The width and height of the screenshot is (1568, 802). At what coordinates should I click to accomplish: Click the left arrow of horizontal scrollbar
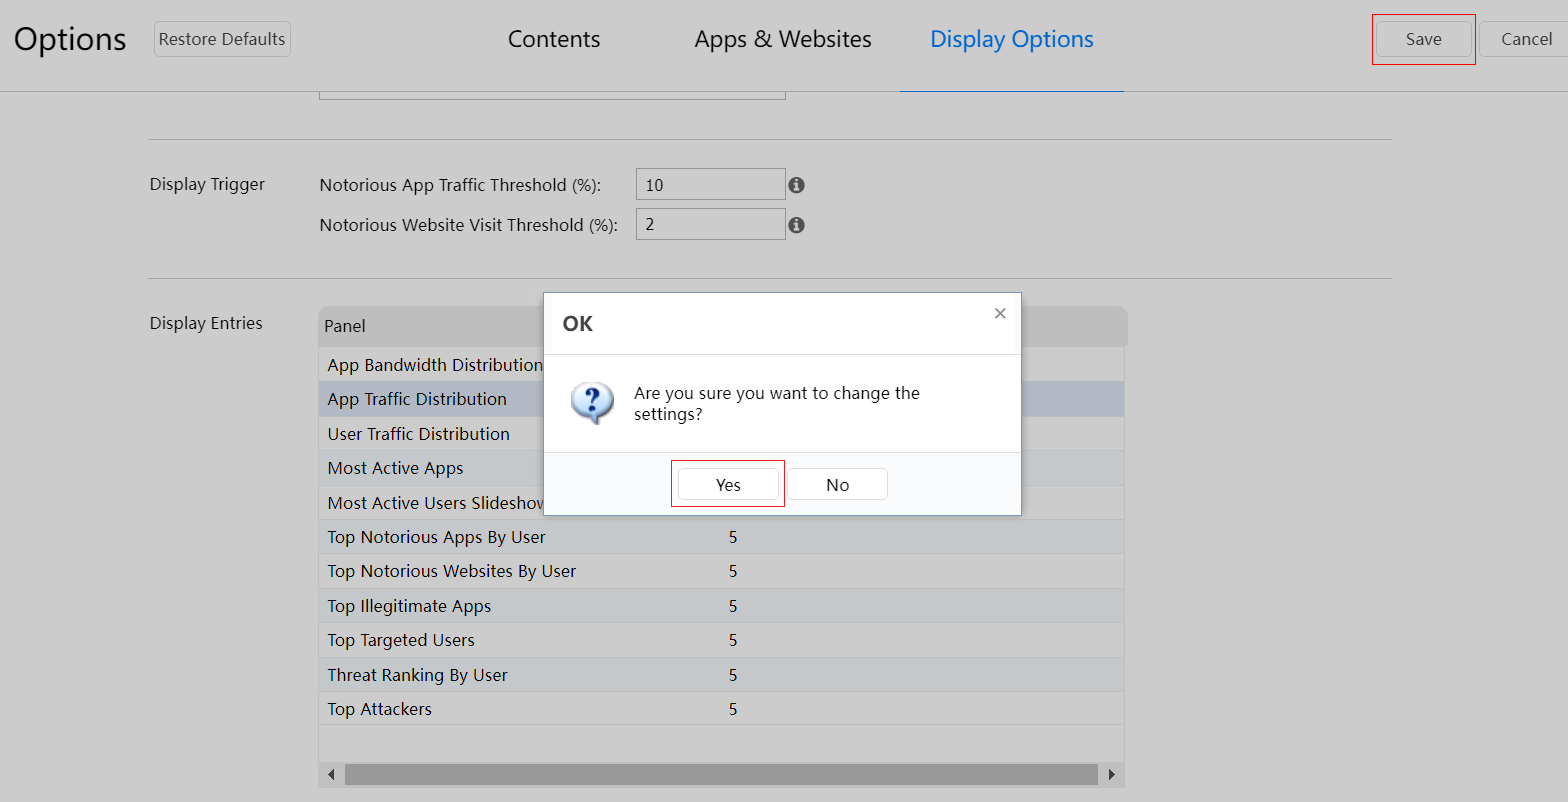(x=331, y=775)
